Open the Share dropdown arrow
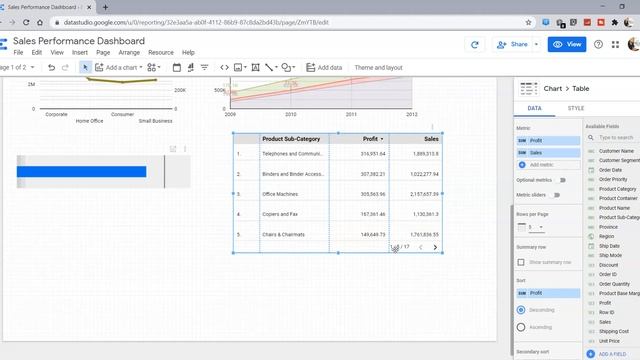This screenshot has width=640, height=360. 536,44
